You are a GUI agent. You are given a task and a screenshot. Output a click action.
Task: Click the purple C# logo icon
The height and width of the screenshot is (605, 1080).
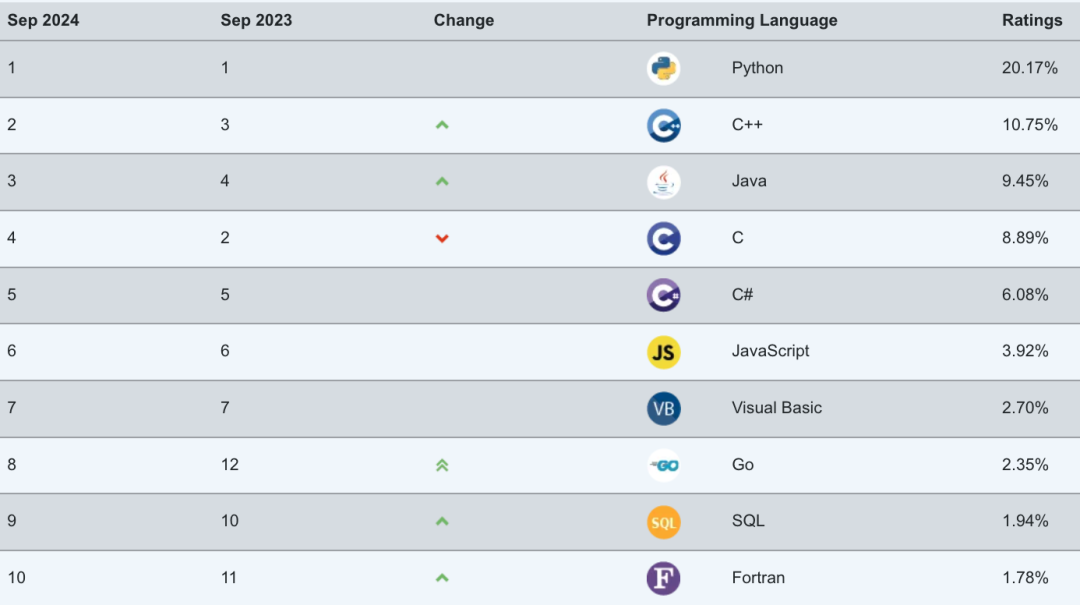coord(663,295)
